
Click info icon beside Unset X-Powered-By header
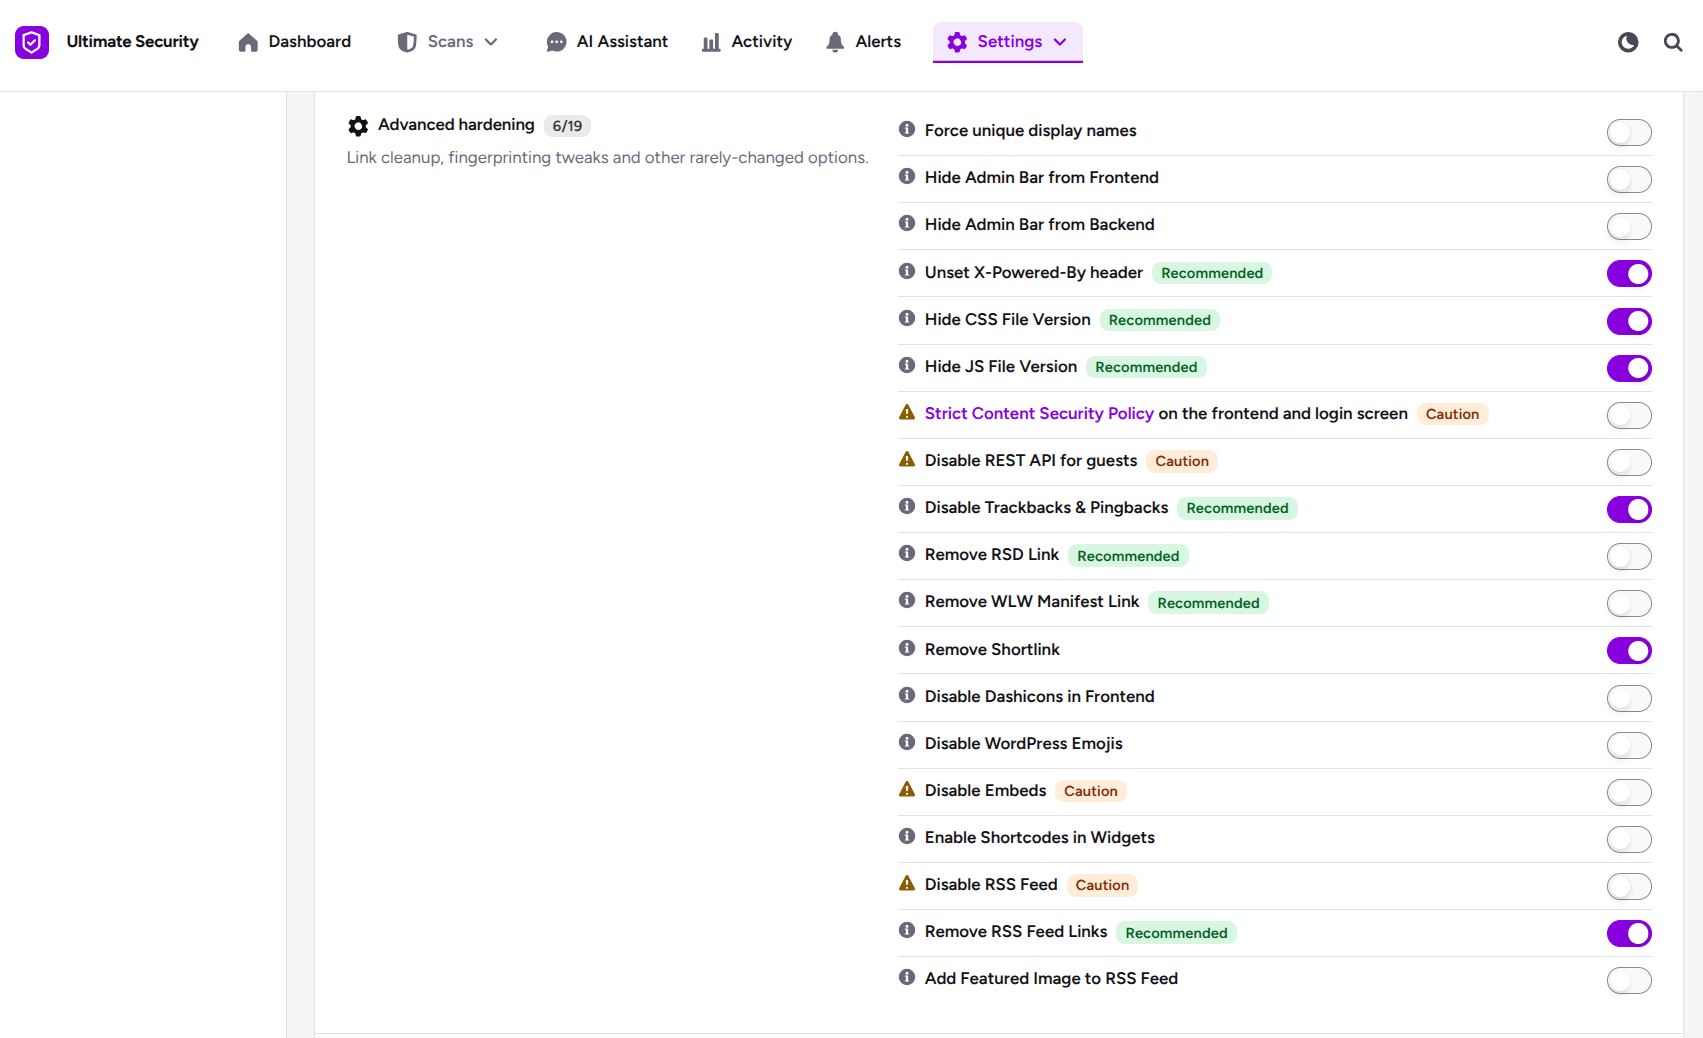907,271
